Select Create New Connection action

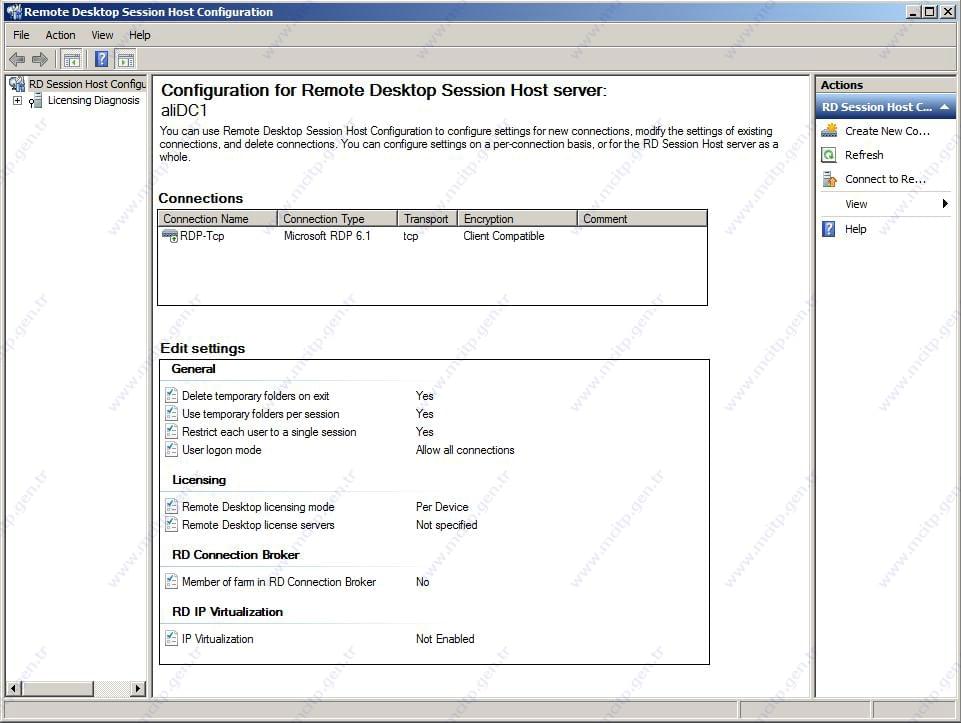point(886,131)
